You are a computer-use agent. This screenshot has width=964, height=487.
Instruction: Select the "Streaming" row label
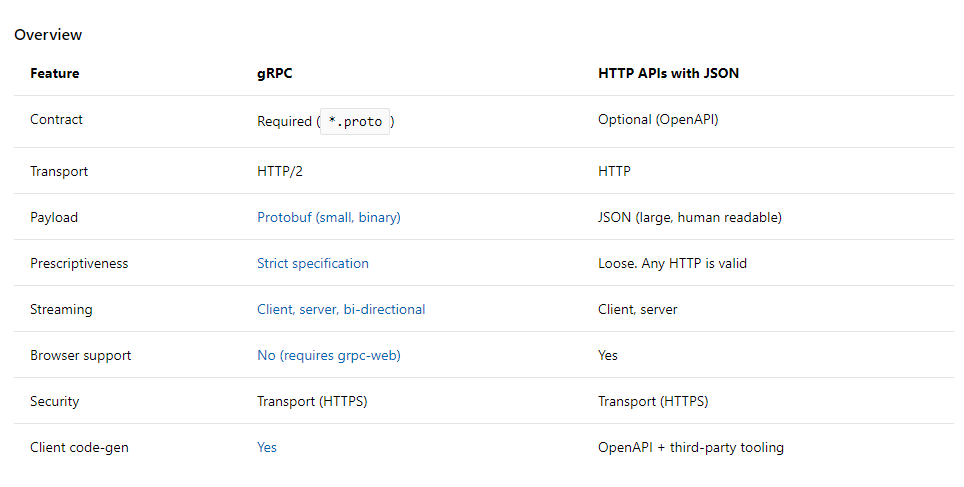61,309
